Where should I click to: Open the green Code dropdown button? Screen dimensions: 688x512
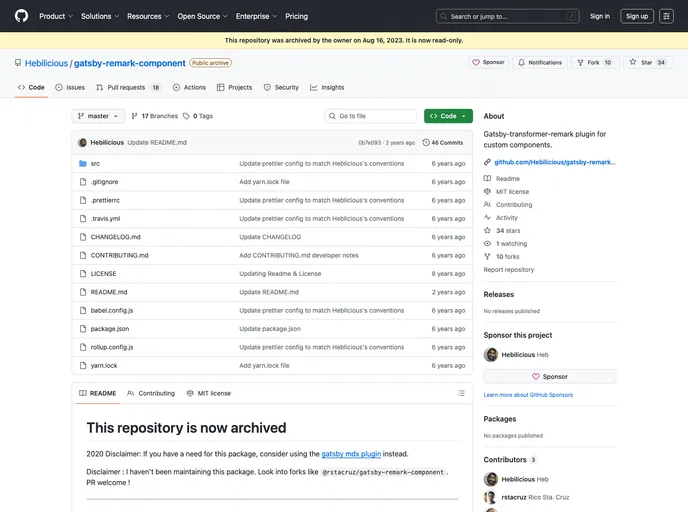(x=448, y=116)
